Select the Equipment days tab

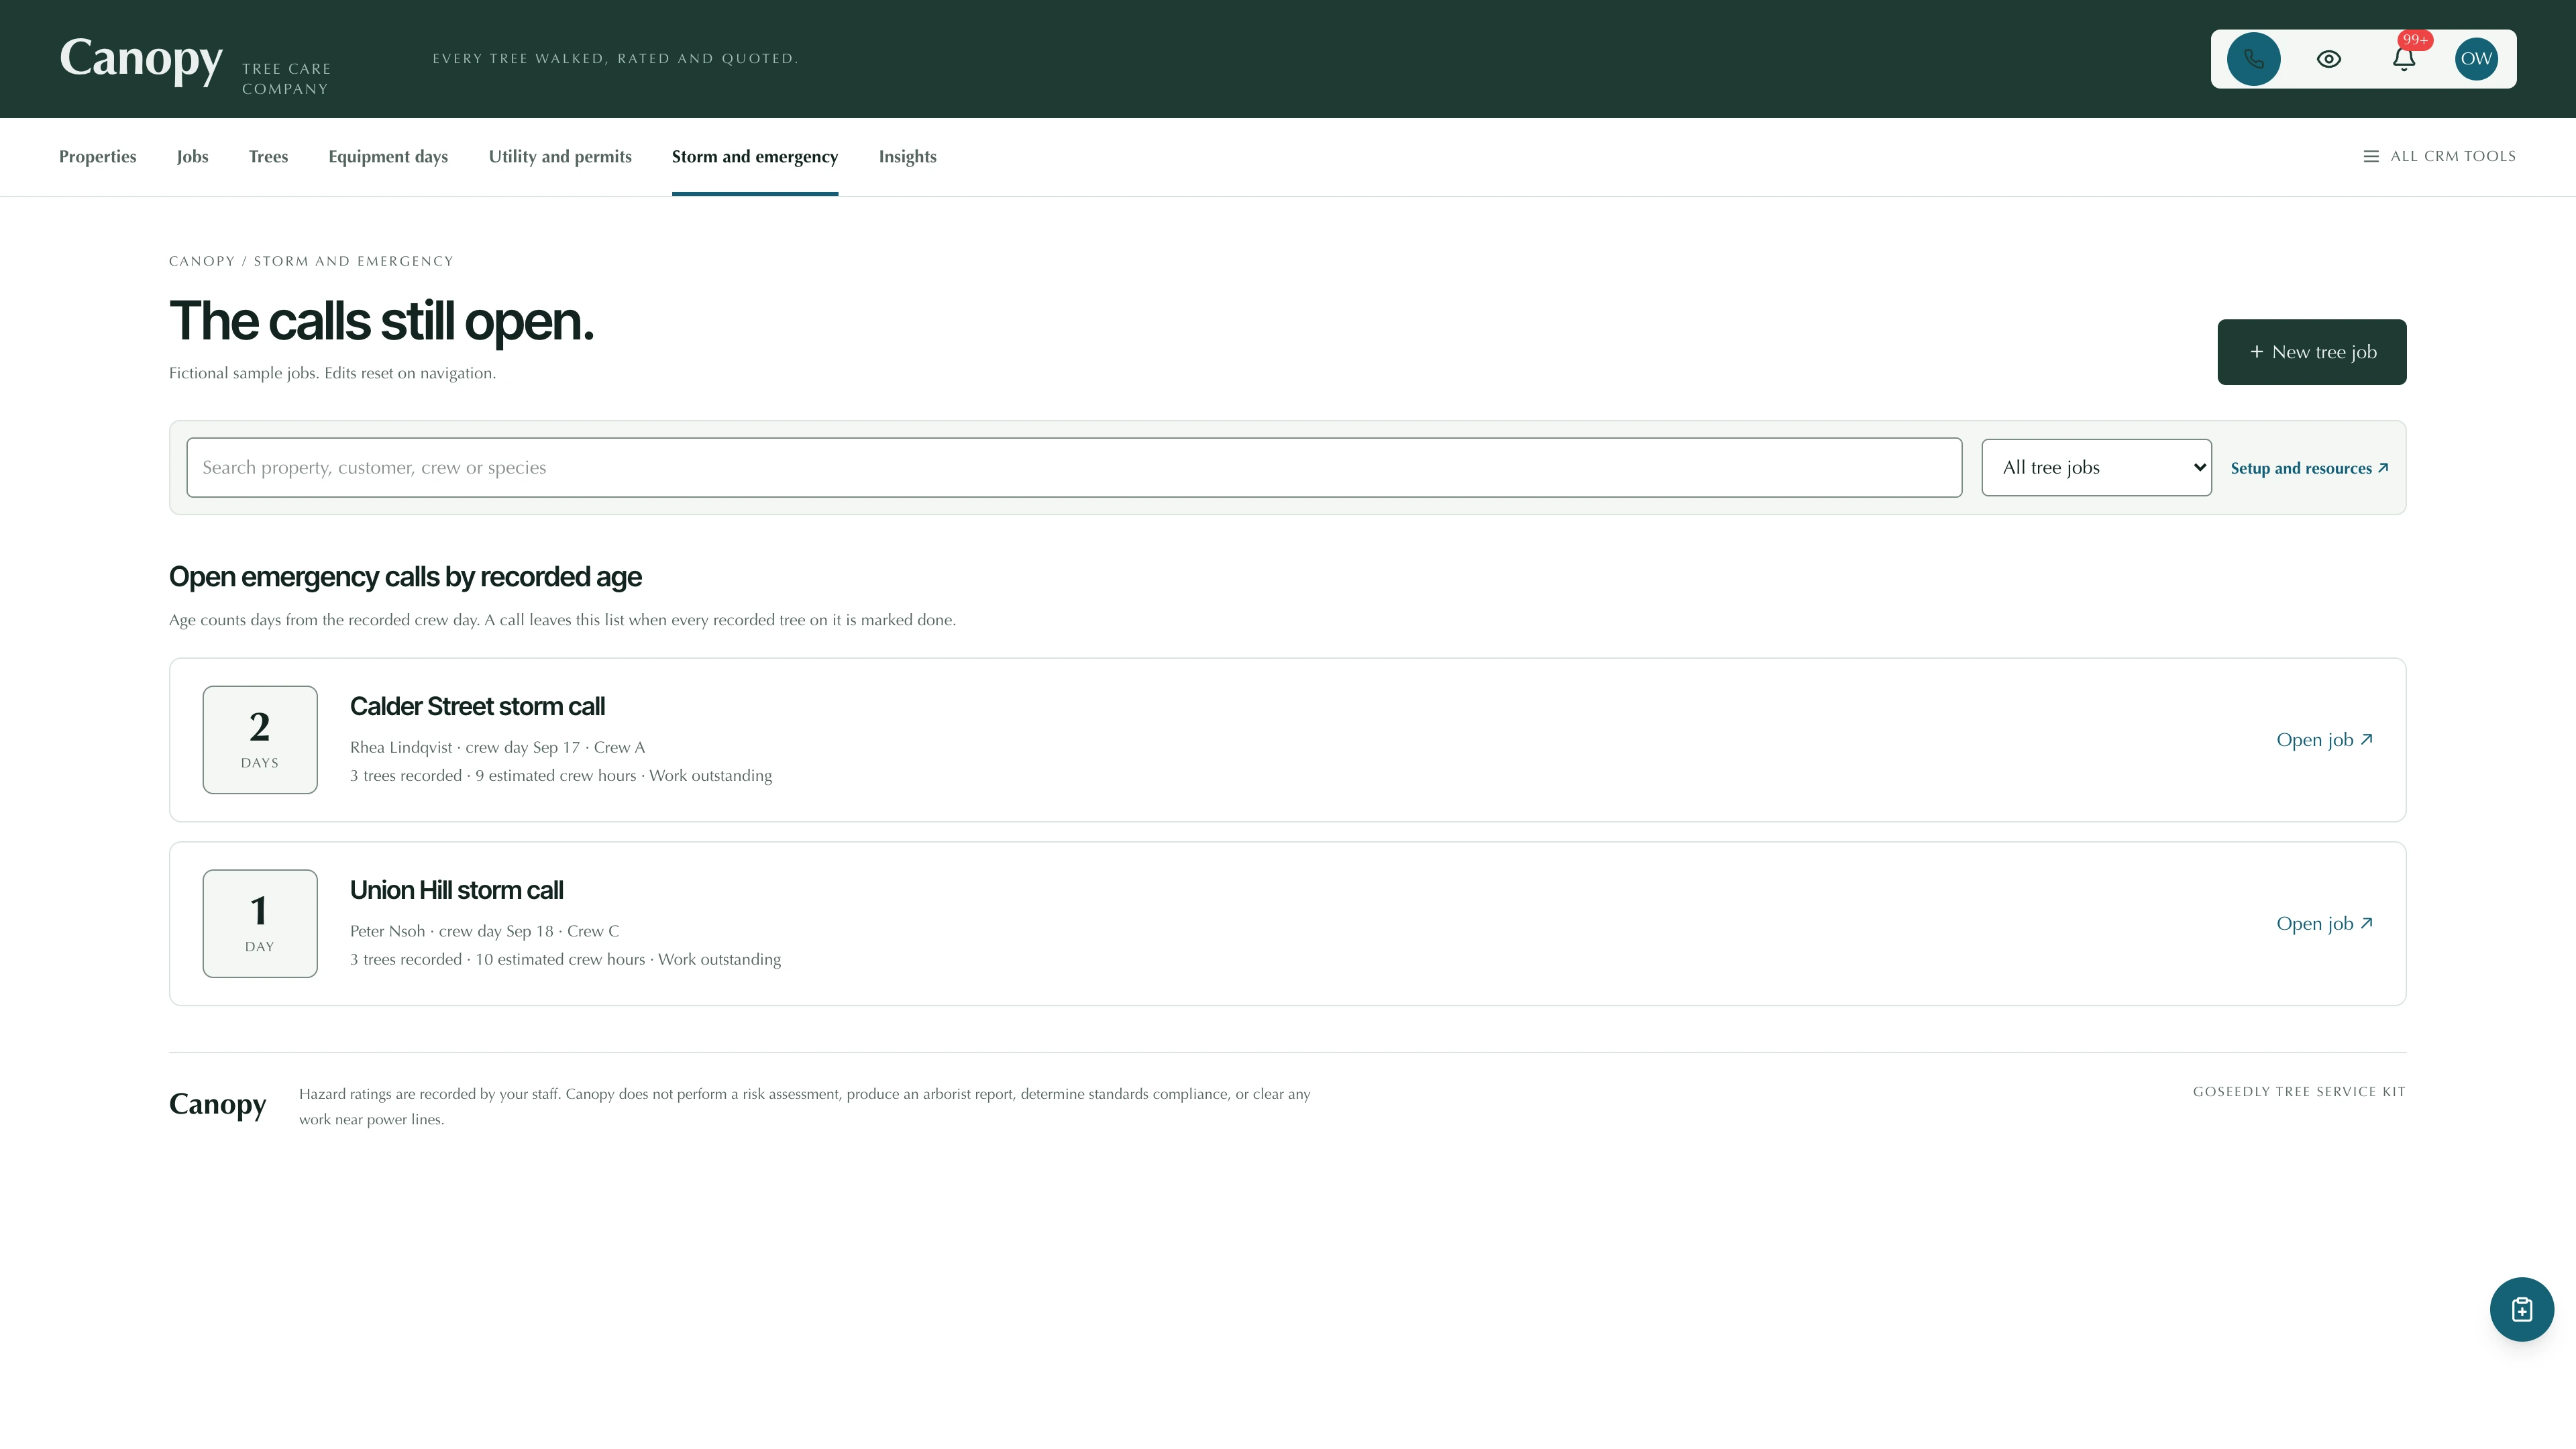click(388, 156)
